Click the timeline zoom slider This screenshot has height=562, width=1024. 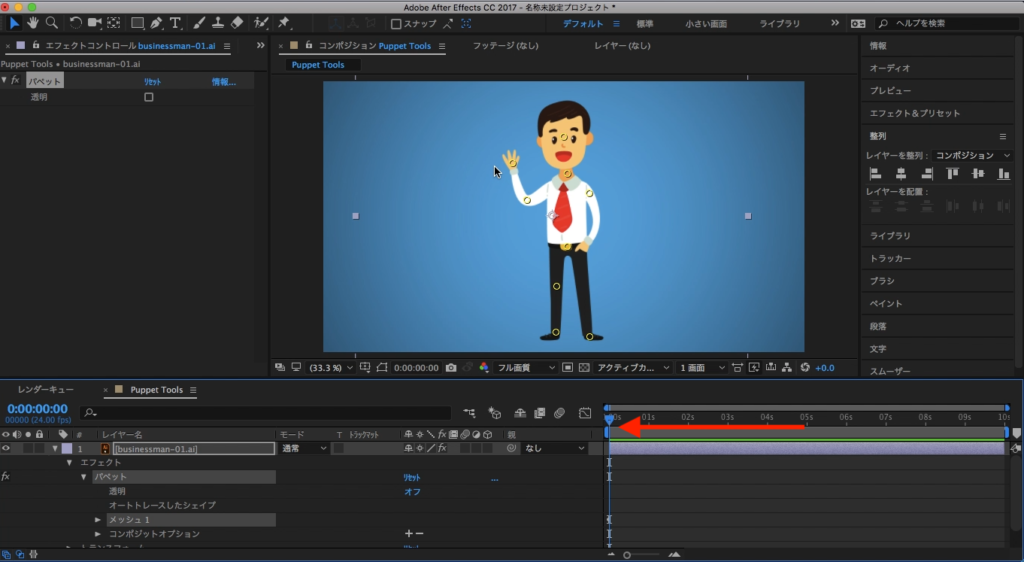coord(628,555)
